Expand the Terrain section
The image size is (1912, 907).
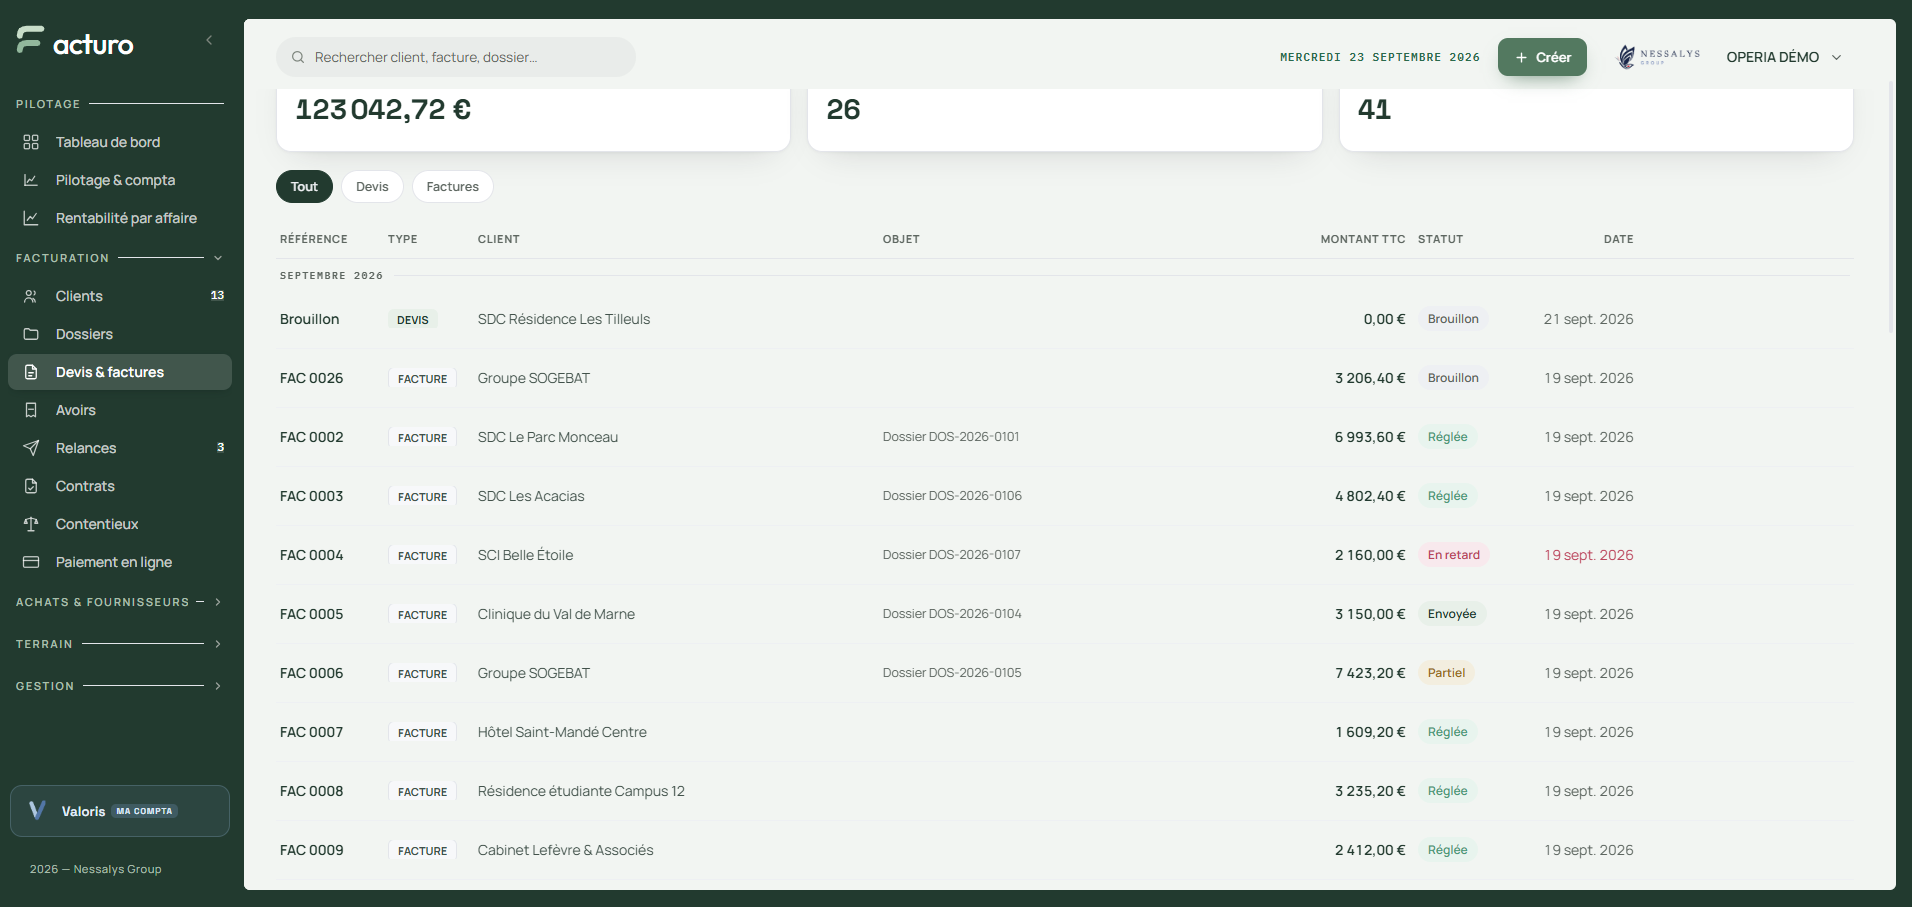coord(218,644)
